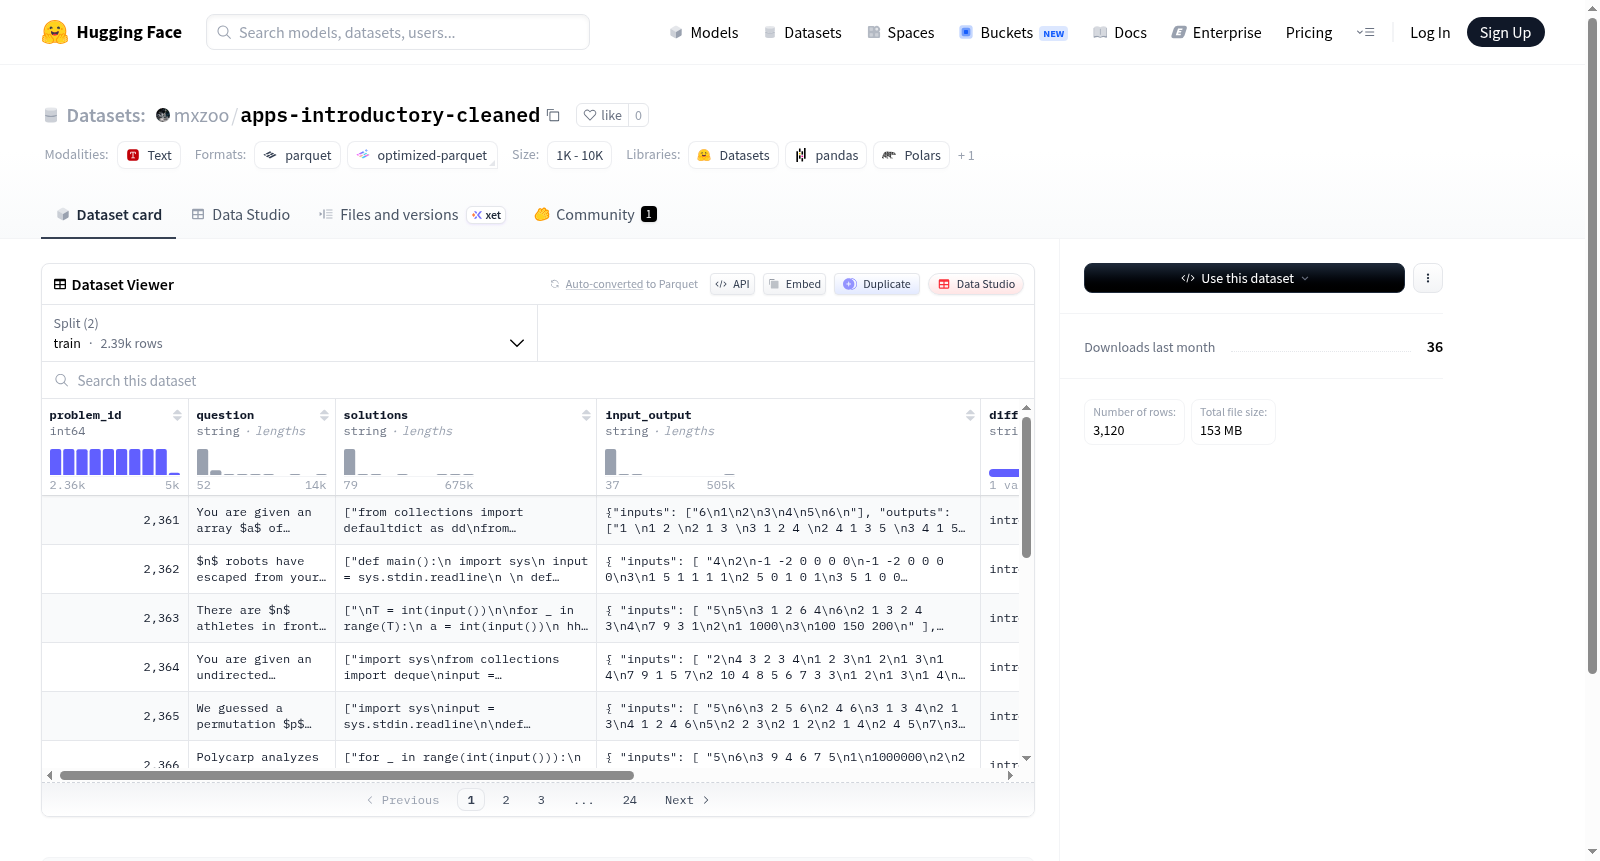Click the table vertical scrollbar

click(1026, 487)
